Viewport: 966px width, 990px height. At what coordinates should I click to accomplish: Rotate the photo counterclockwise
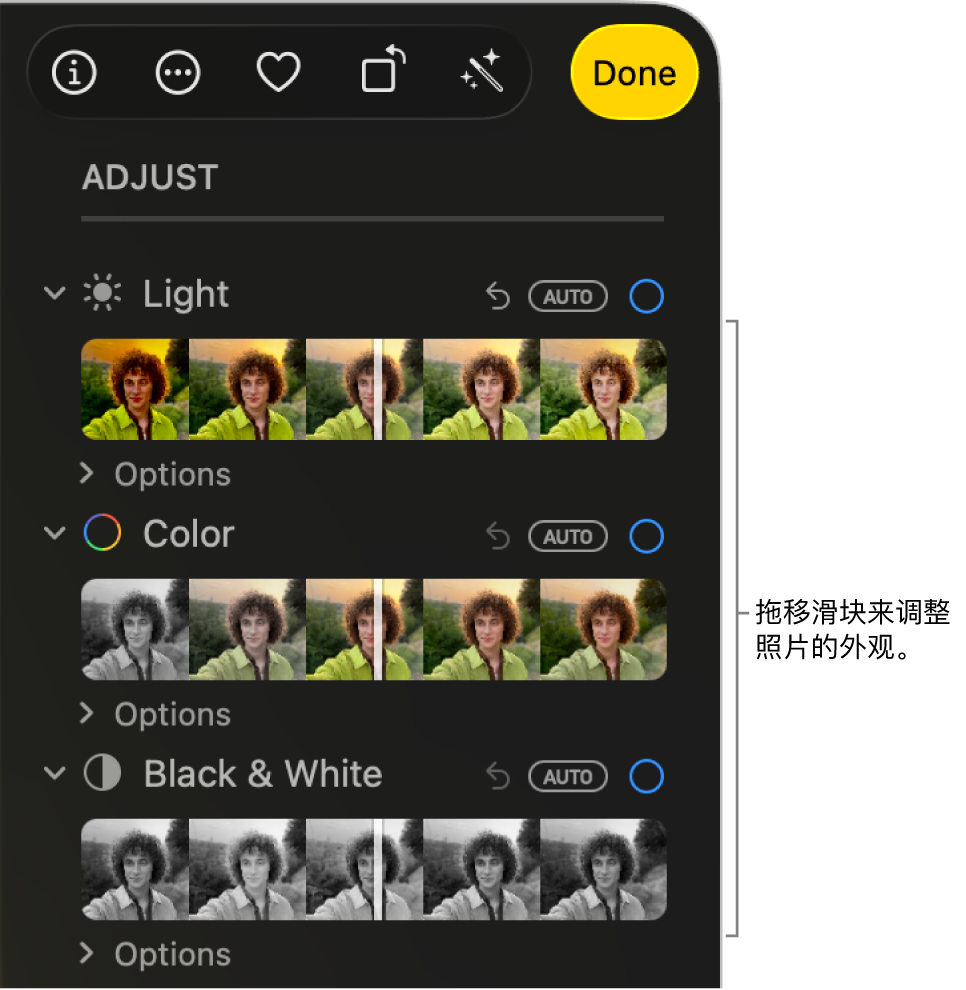[x=382, y=69]
